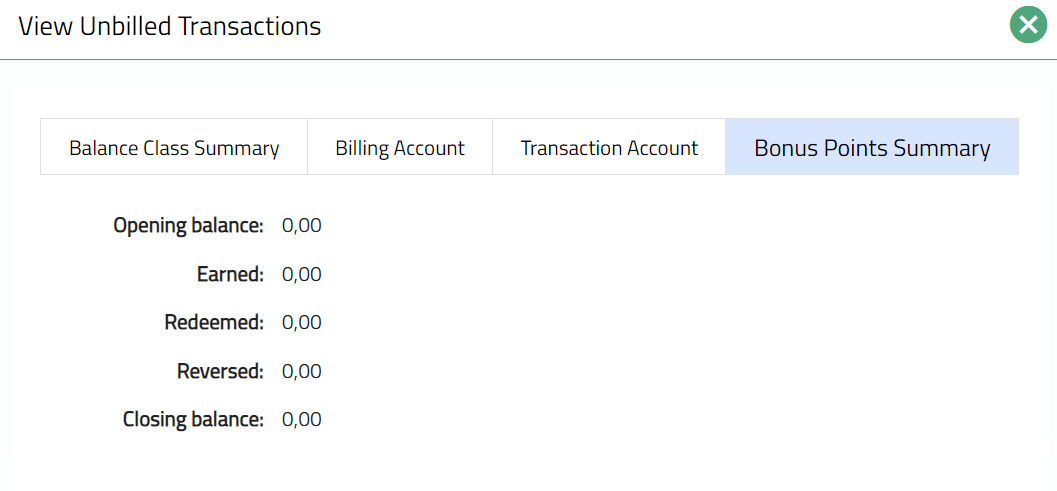This screenshot has width=1057, height=491.
Task: Click the Opening balance label
Action: point(188,226)
